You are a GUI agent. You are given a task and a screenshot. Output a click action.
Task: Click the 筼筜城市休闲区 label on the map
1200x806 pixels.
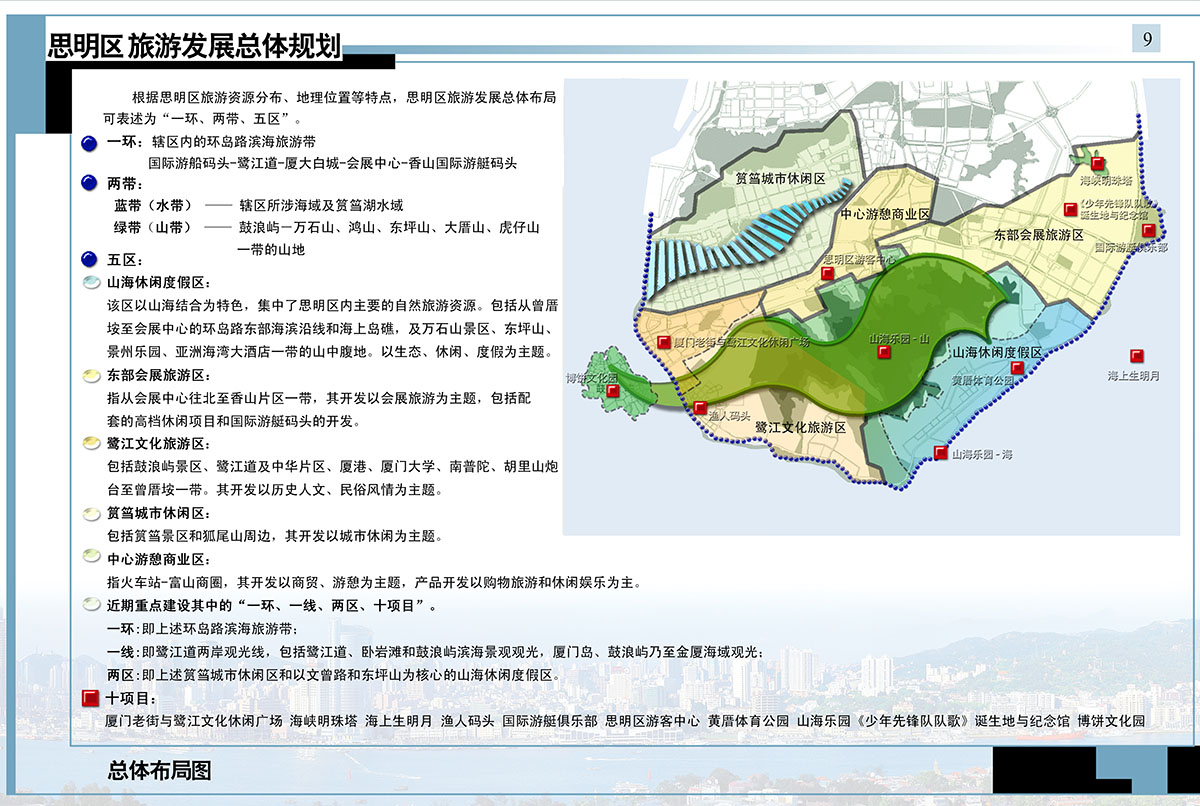779,179
